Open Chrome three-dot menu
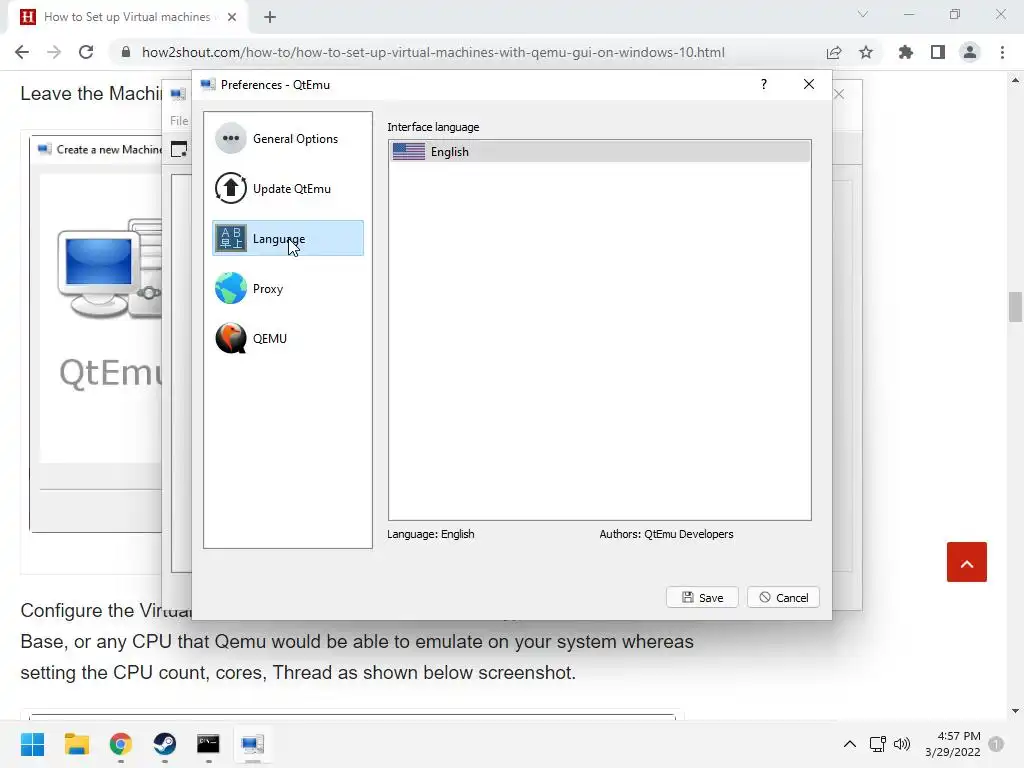Image resolution: width=1024 pixels, height=768 pixels. pos(1002,52)
